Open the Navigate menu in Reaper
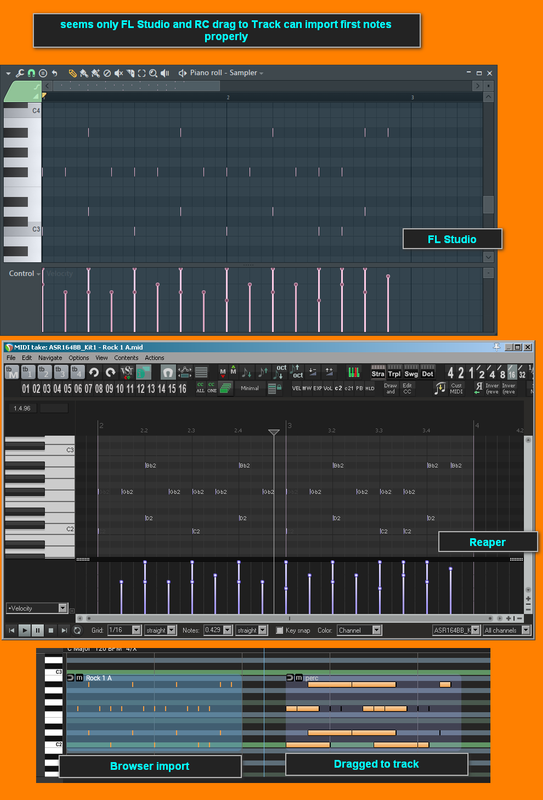This screenshot has width=543, height=800. [x=50, y=358]
